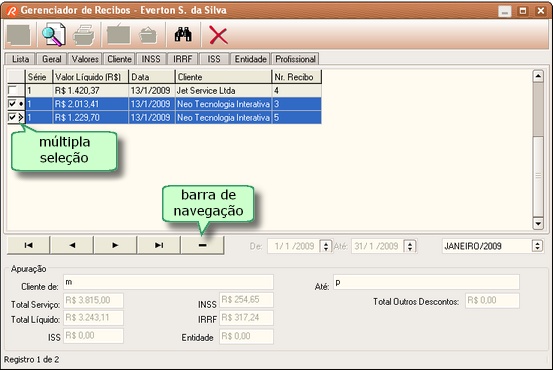Uncheck the box for the R$ 1.229,70 row
This screenshot has width=553, height=370.
[x=12, y=117]
